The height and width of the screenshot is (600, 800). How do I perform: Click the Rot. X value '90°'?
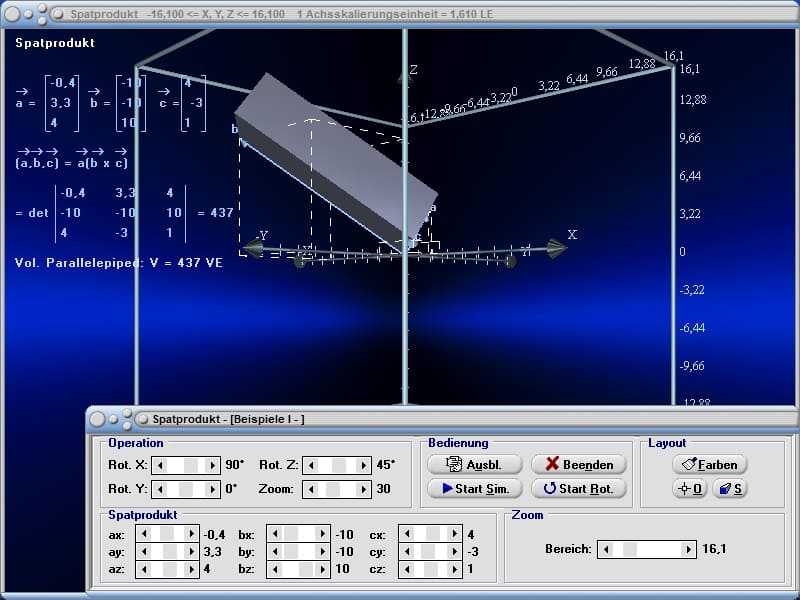point(235,465)
